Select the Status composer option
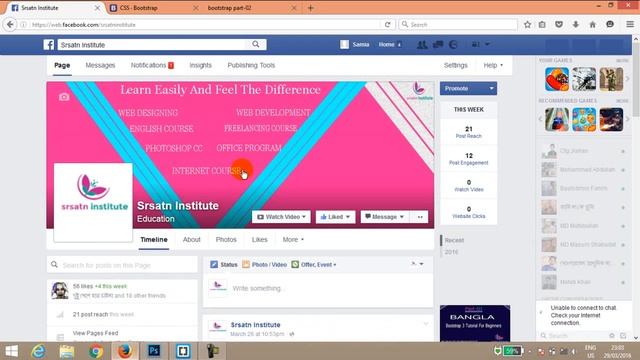640x360 pixels. pos(224,264)
